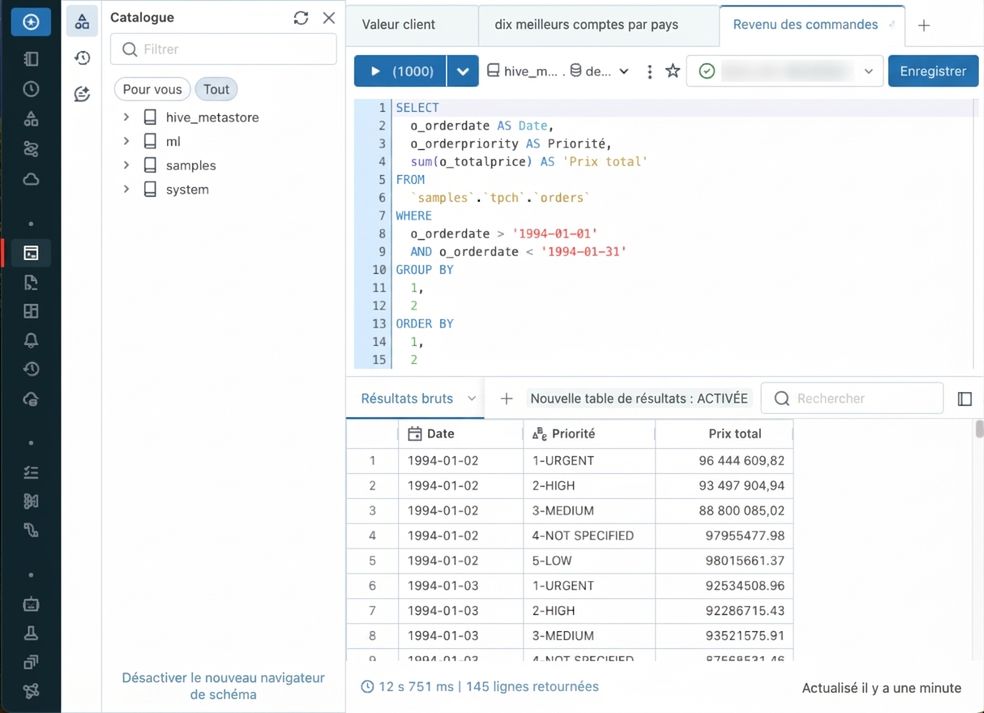Add a new query tab with plus
984x713 pixels.
pyautogui.click(x=924, y=25)
